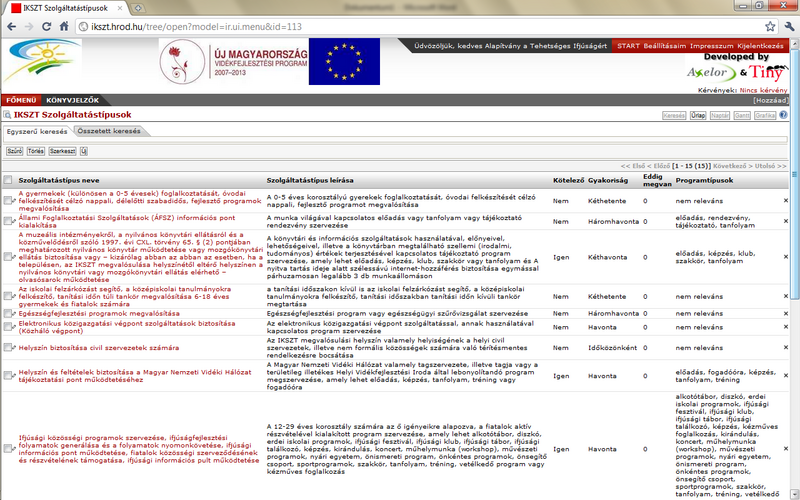Click the magnifier icon beside IKSZT Szolgáltatástípusok
This screenshot has height=500, width=800.
(x=7, y=115)
